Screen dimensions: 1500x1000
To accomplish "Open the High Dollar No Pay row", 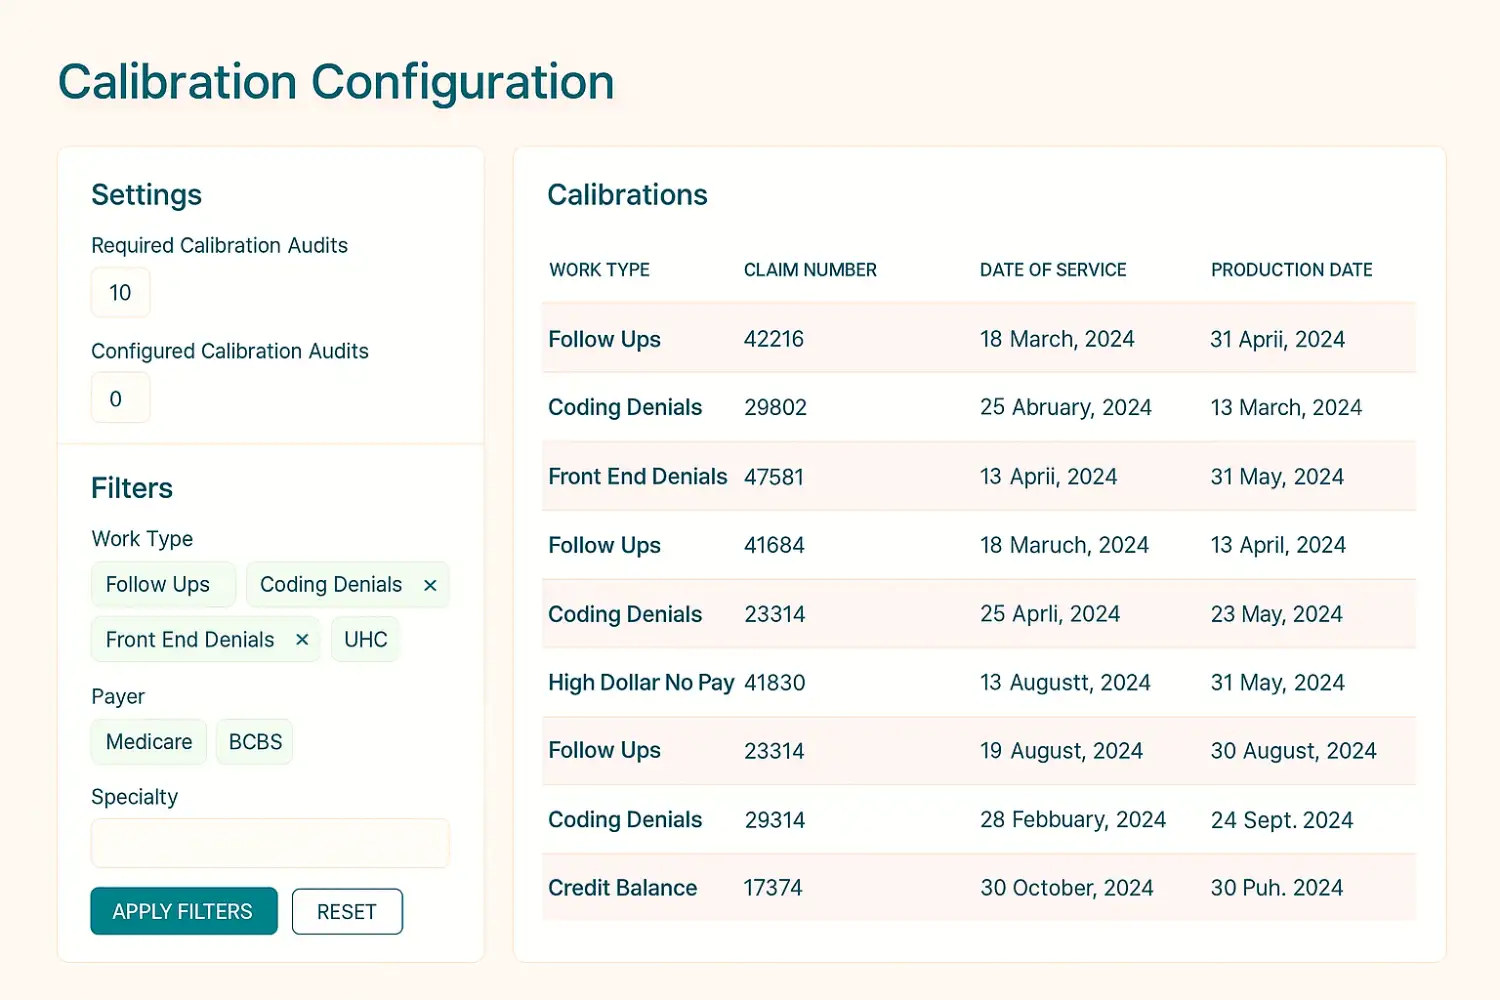I will click(x=979, y=682).
